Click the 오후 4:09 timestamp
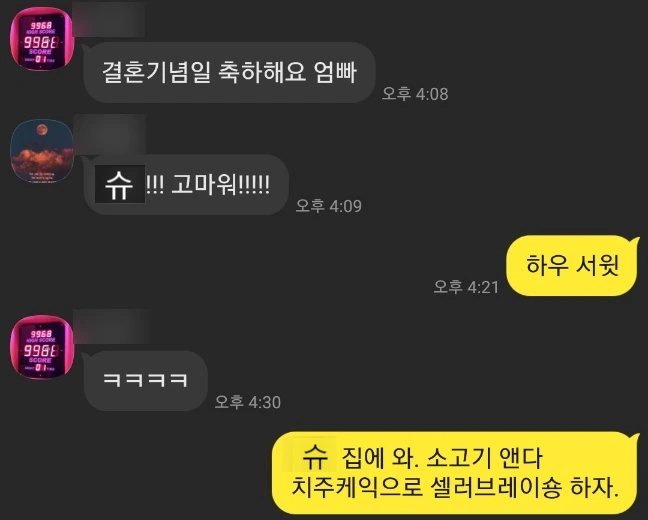This screenshot has height=520, width=648. click(329, 206)
